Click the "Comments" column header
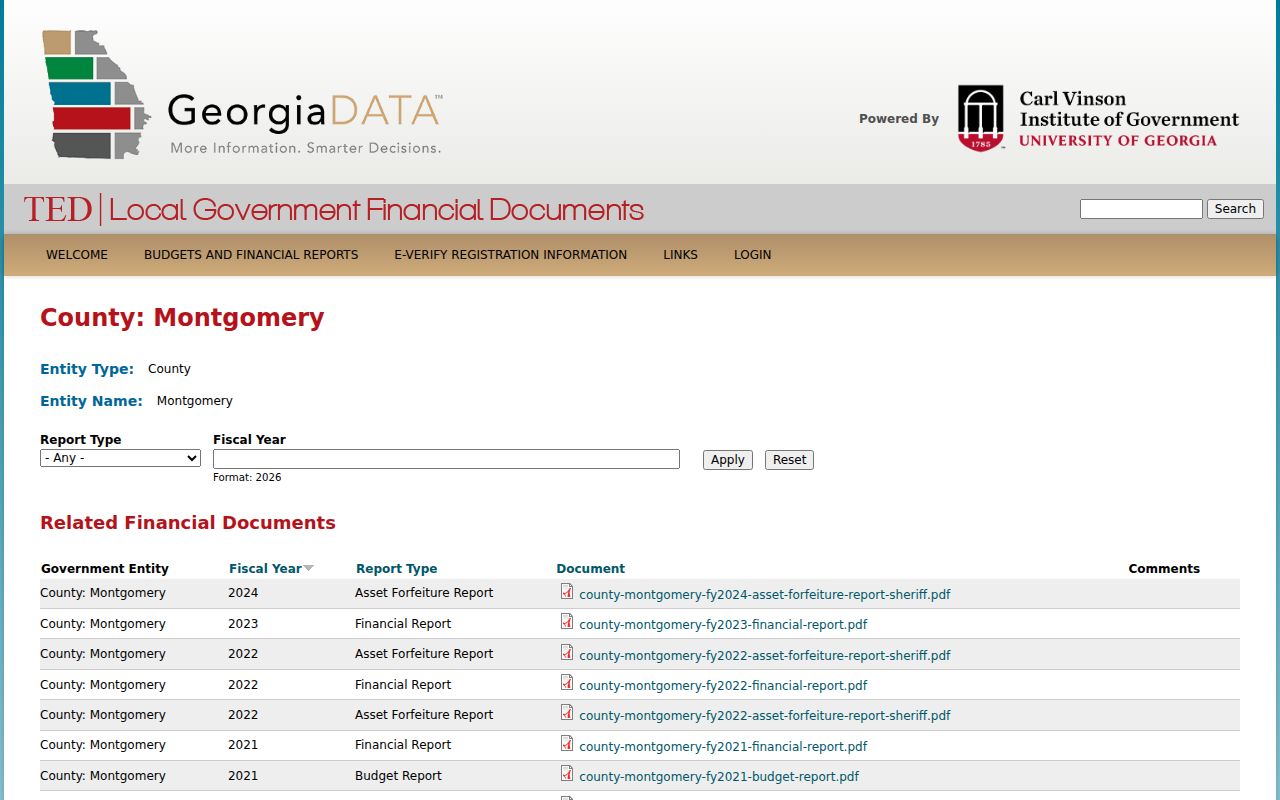Screen dimensions: 1280x800 click(1164, 568)
